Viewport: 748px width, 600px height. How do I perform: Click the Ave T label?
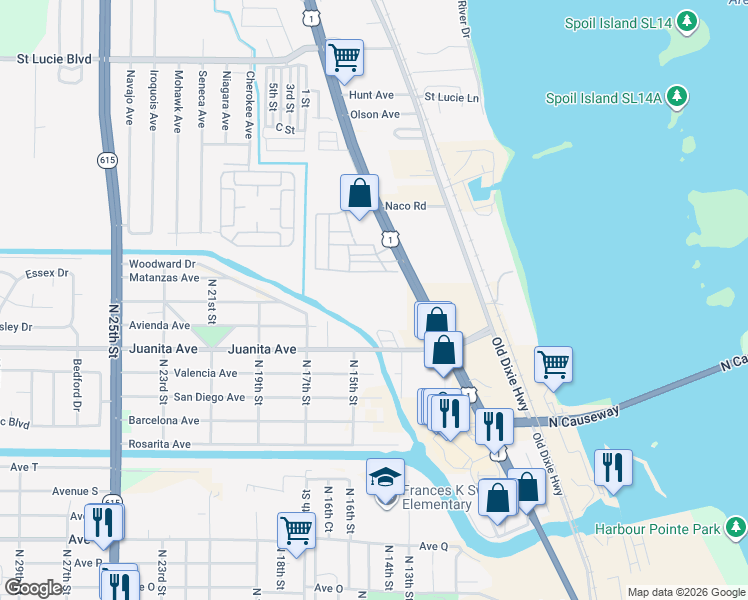(x=24, y=467)
